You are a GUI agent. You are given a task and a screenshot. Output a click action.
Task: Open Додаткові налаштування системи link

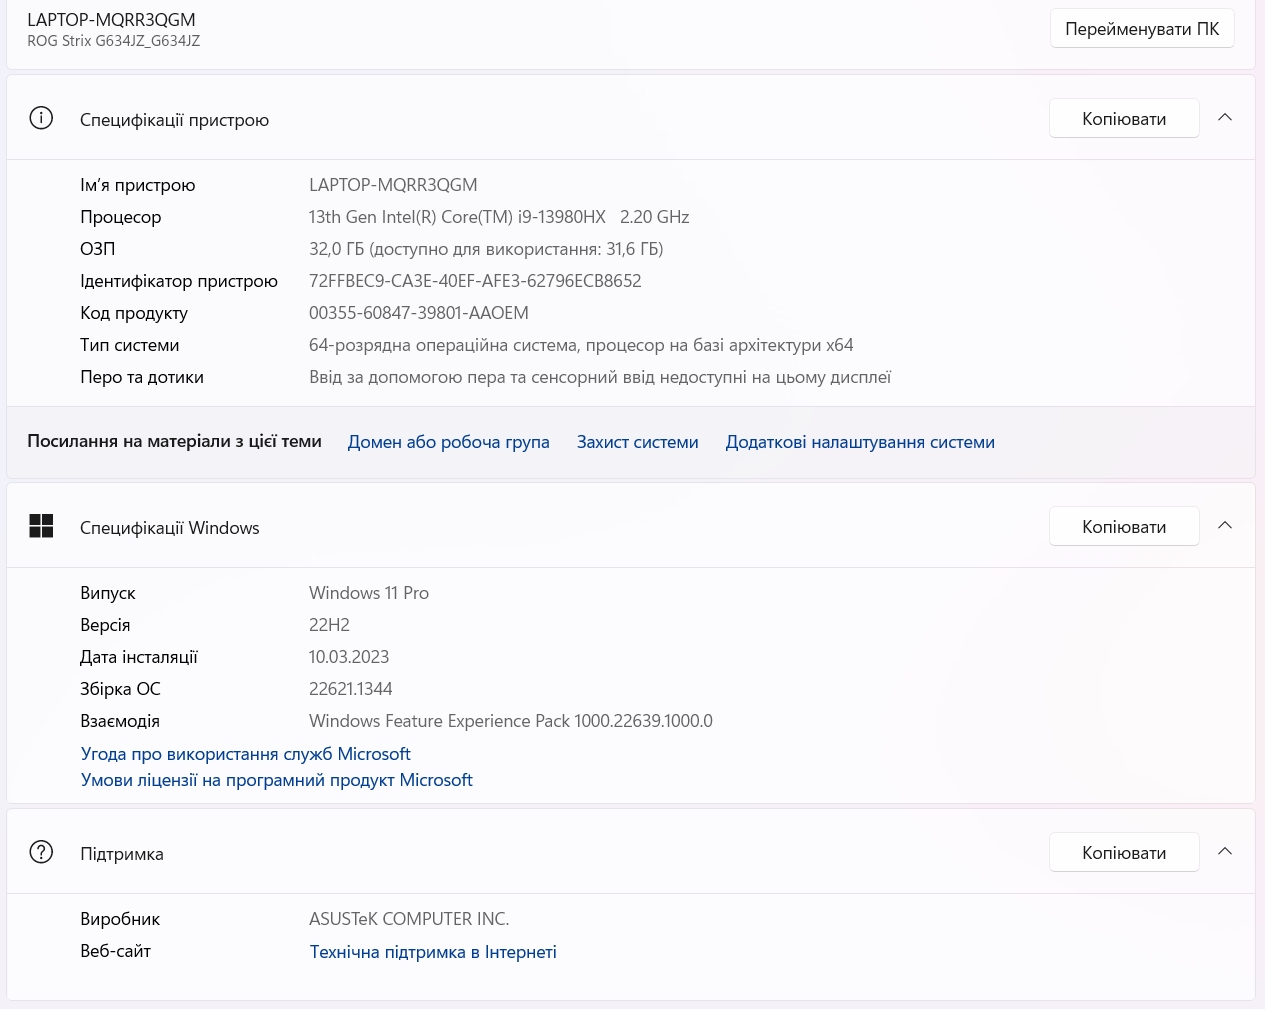click(x=859, y=442)
